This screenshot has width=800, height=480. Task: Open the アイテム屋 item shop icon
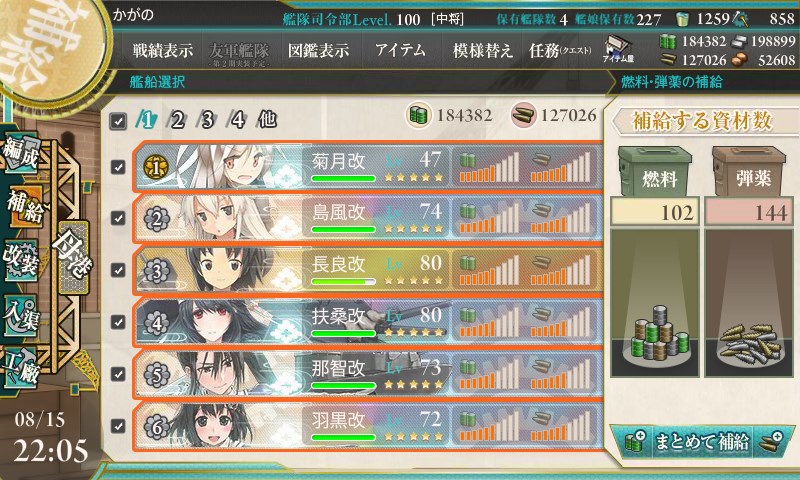pos(618,49)
